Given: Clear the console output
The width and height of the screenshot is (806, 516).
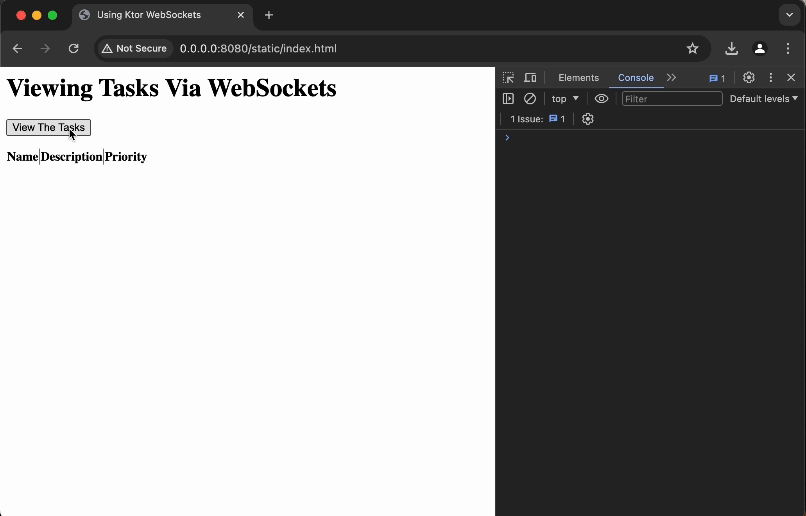Looking at the screenshot, I should click(530, 99).
